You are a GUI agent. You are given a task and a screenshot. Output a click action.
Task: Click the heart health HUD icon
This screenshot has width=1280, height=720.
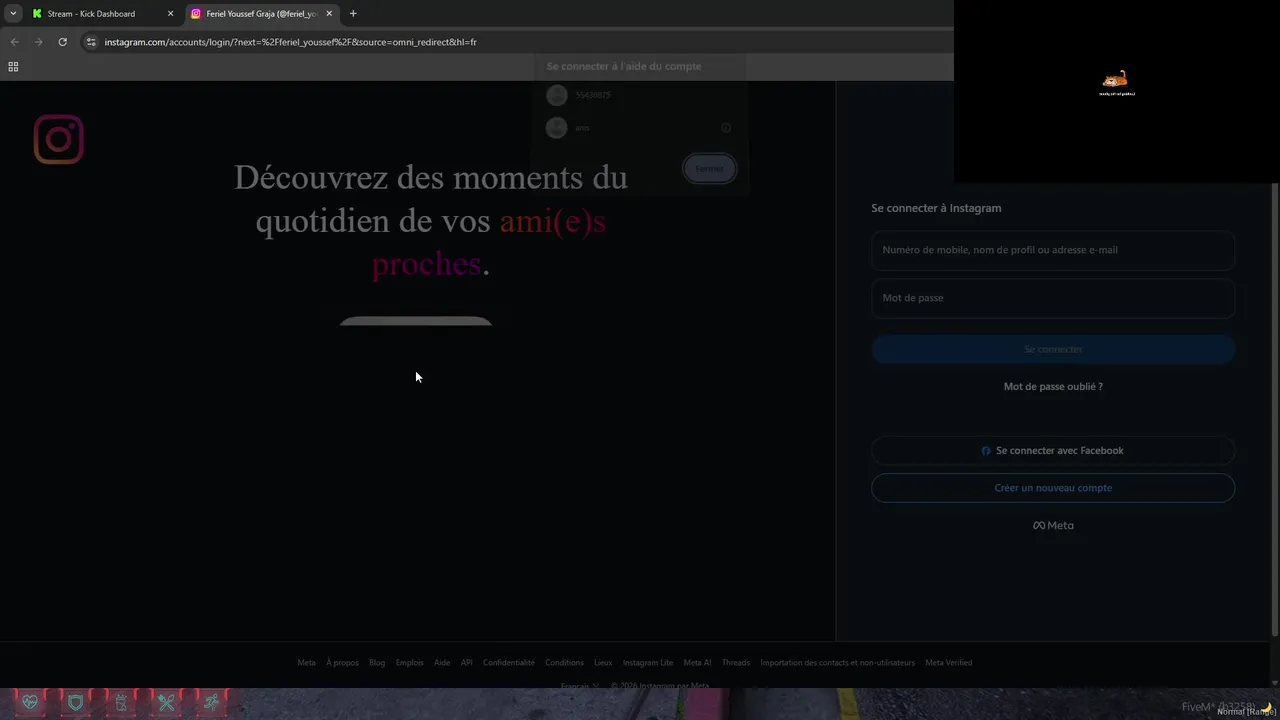coord(30,703)
